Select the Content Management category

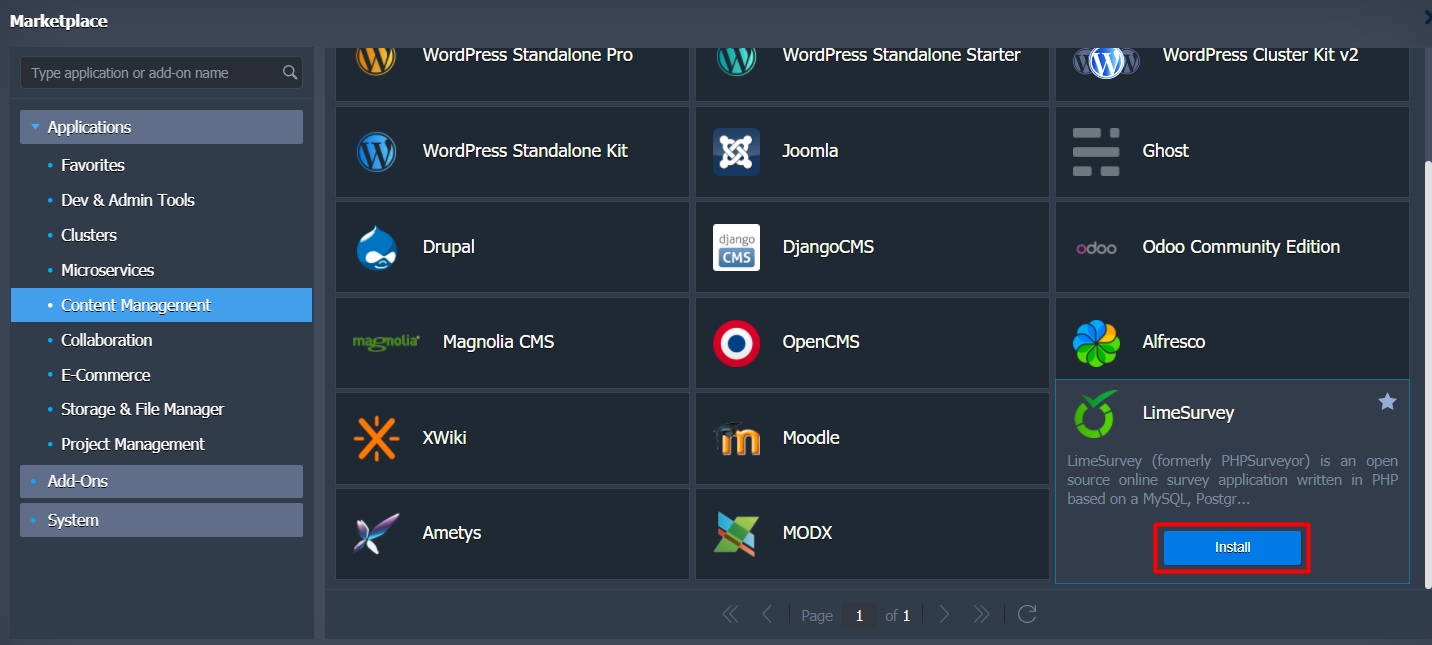pyautogui.click(x=161, y=305)
